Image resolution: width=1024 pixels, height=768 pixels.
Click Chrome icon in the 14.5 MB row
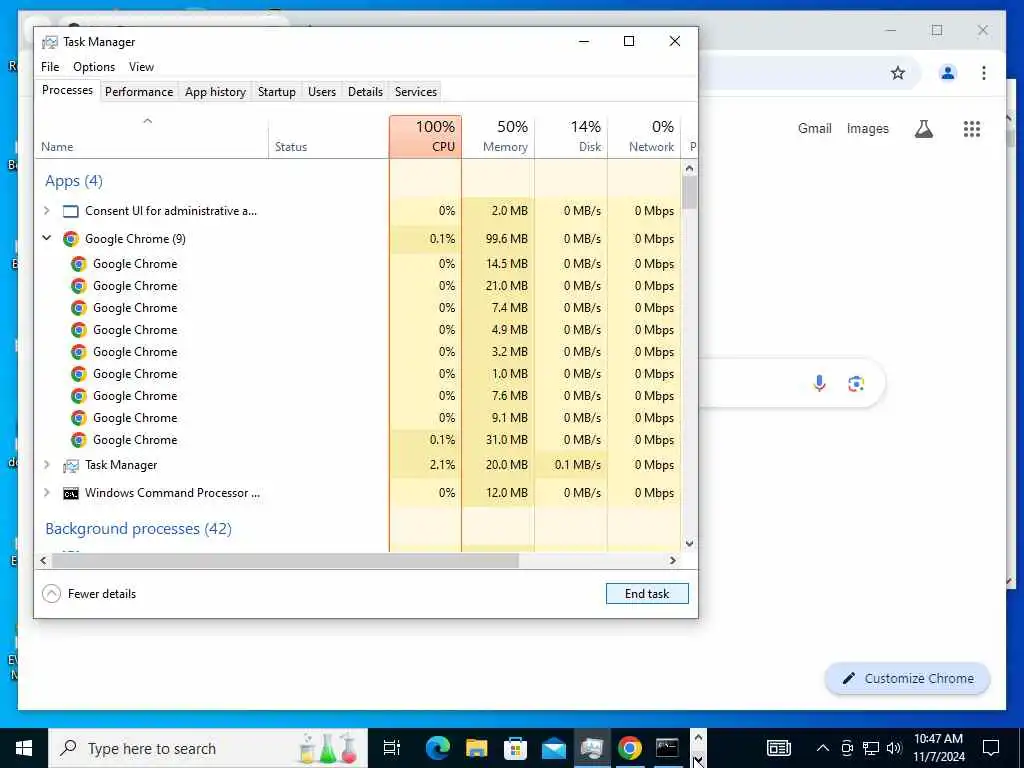(x=78, y=264)
